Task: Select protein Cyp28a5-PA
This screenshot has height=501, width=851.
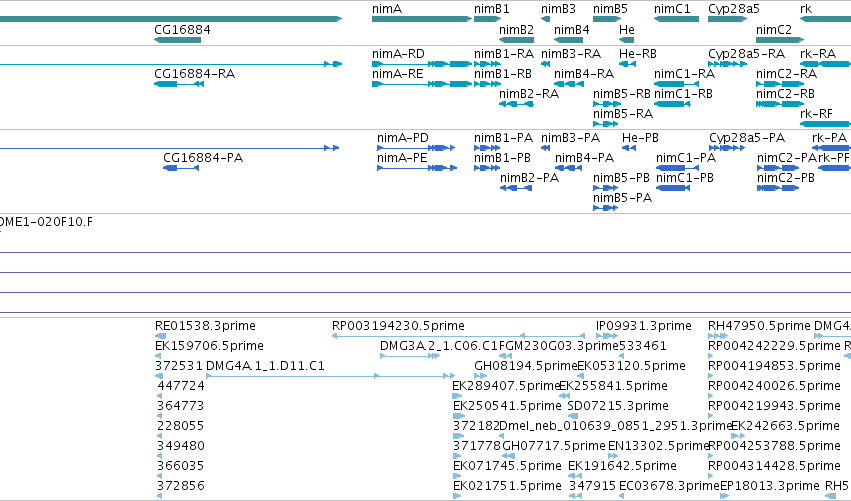Action: 727,148
